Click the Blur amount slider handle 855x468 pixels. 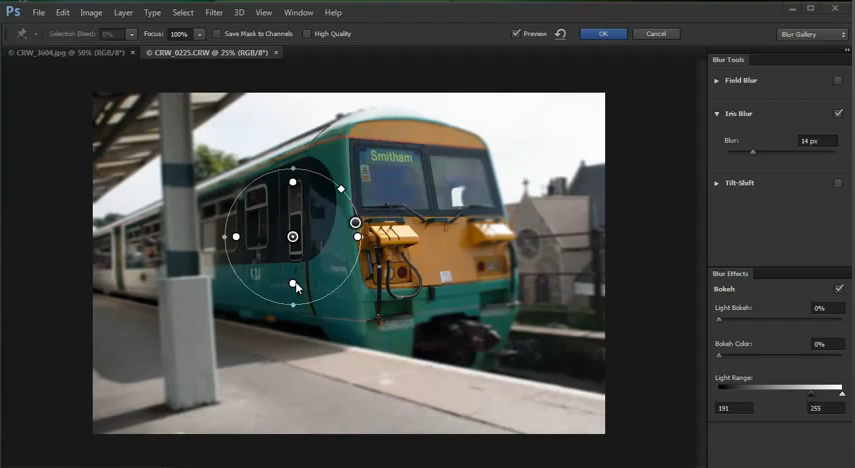[x=753, y=152]
